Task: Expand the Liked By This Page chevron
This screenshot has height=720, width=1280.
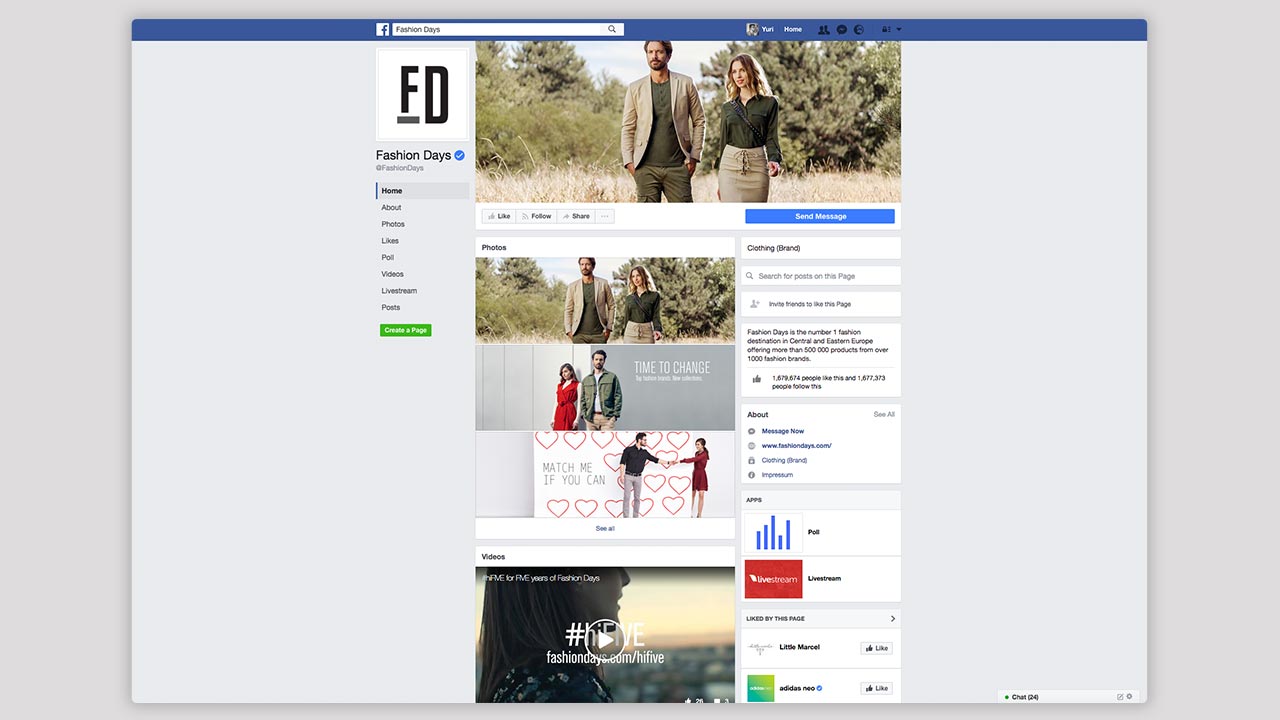Action: [x=893, y=619]
